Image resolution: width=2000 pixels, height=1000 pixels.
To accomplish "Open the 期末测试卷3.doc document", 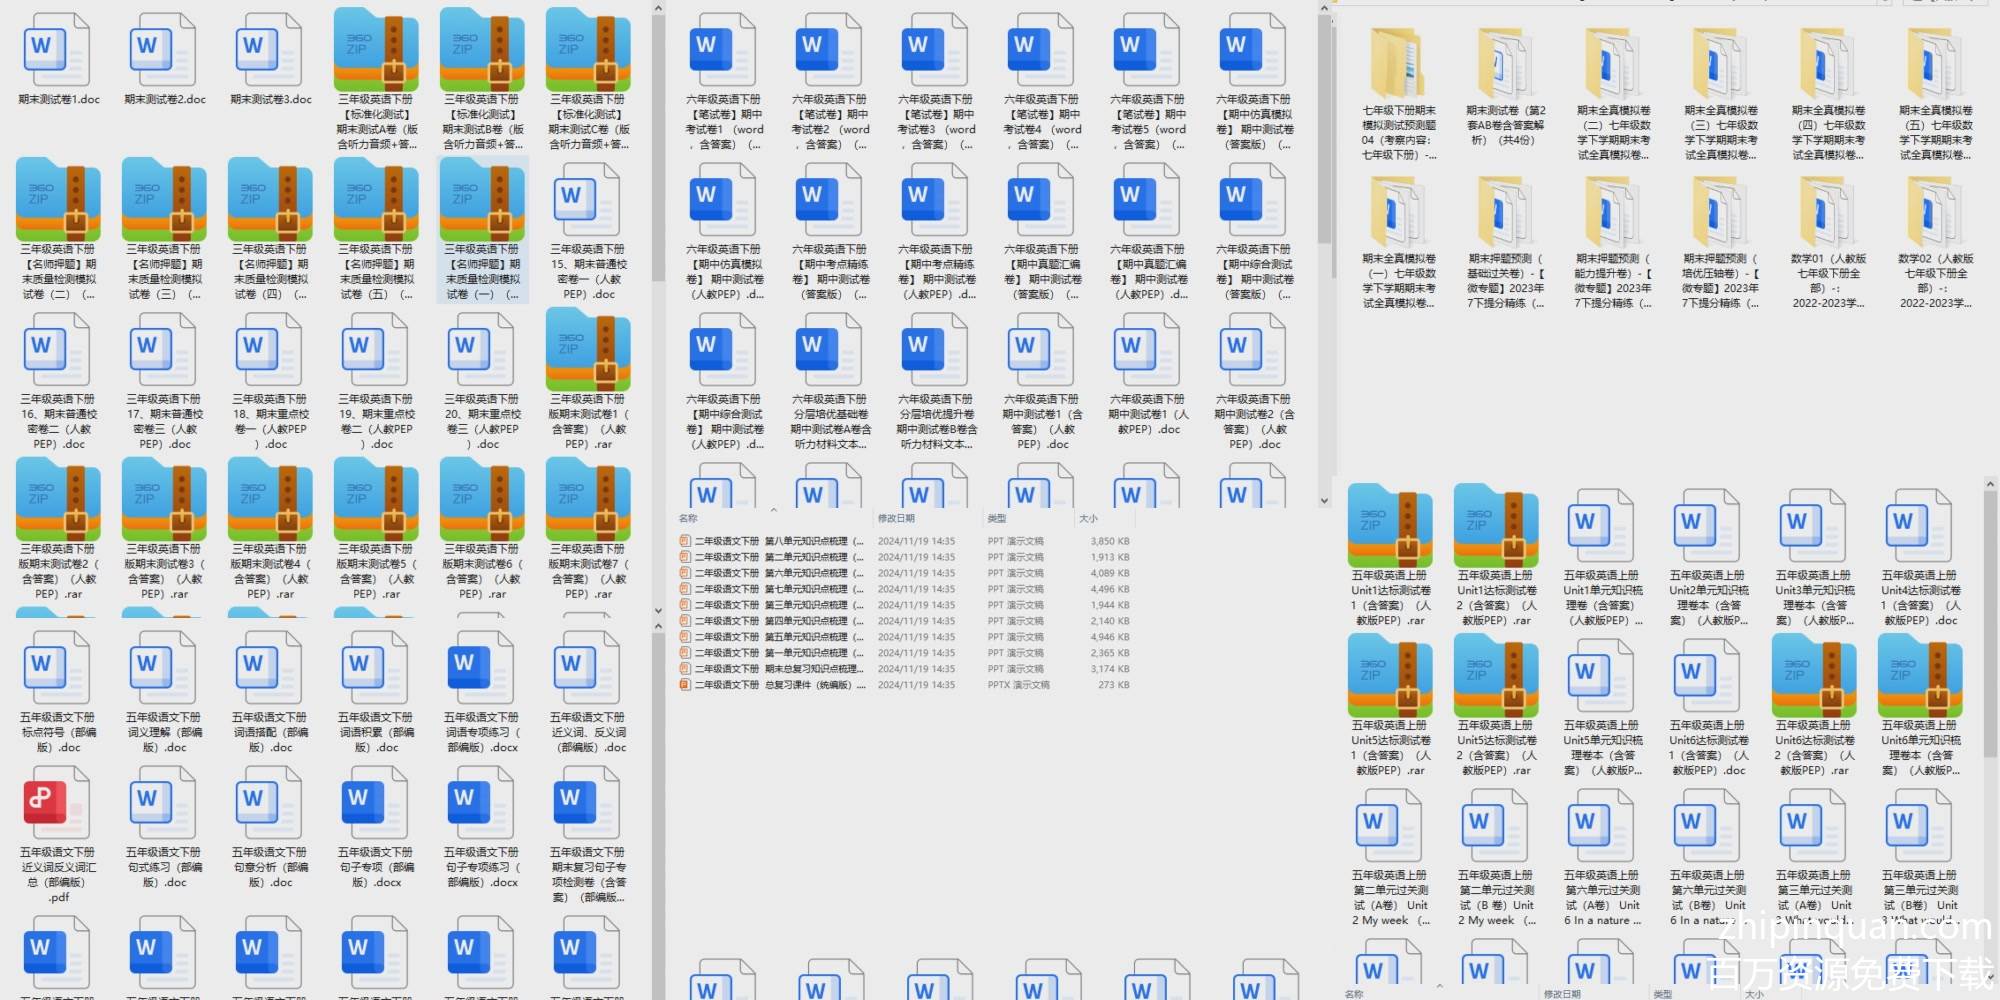I will 270,50.
